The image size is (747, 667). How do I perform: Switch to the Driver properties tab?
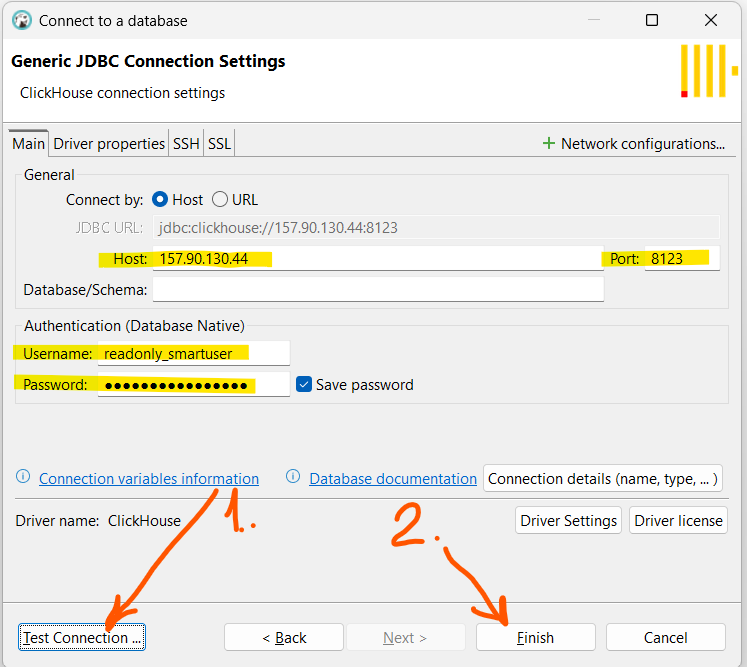109,144
